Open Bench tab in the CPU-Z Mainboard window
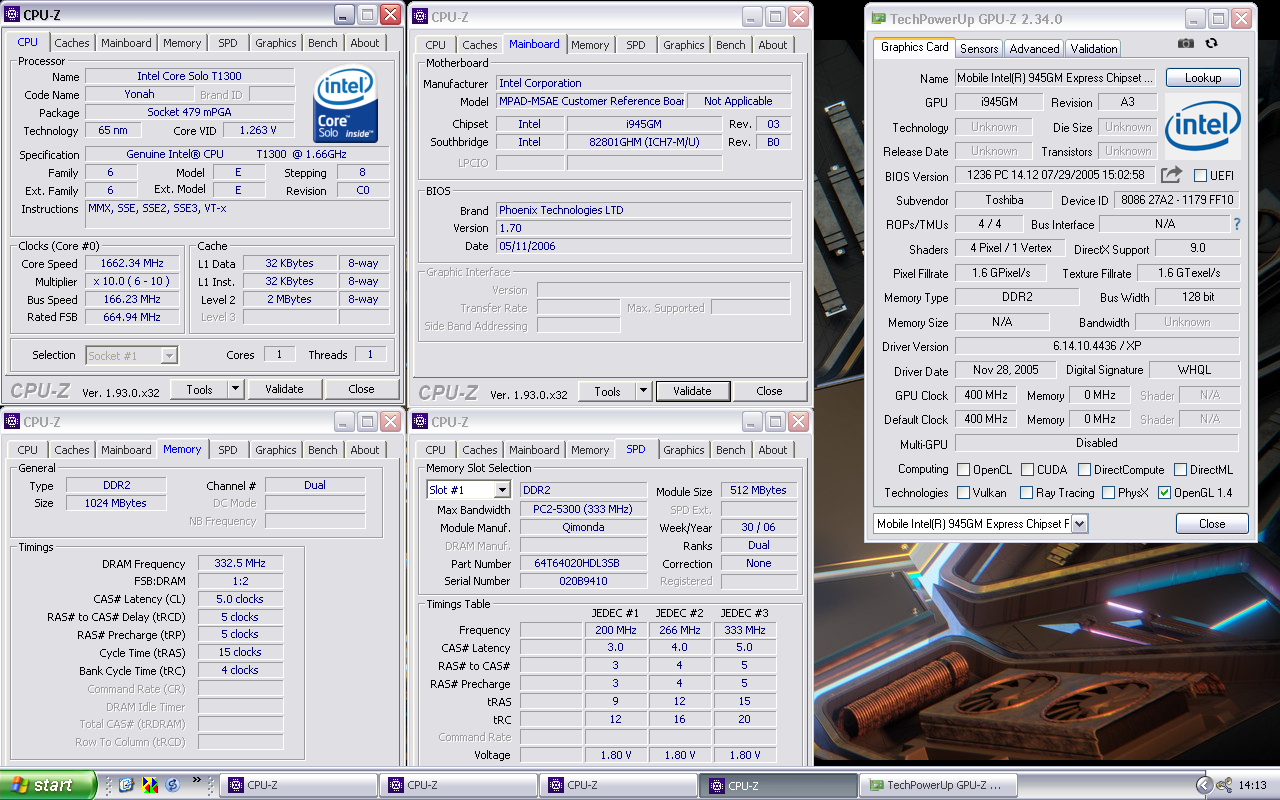This screenshot has height=800, width=1280. pos(731,45)
